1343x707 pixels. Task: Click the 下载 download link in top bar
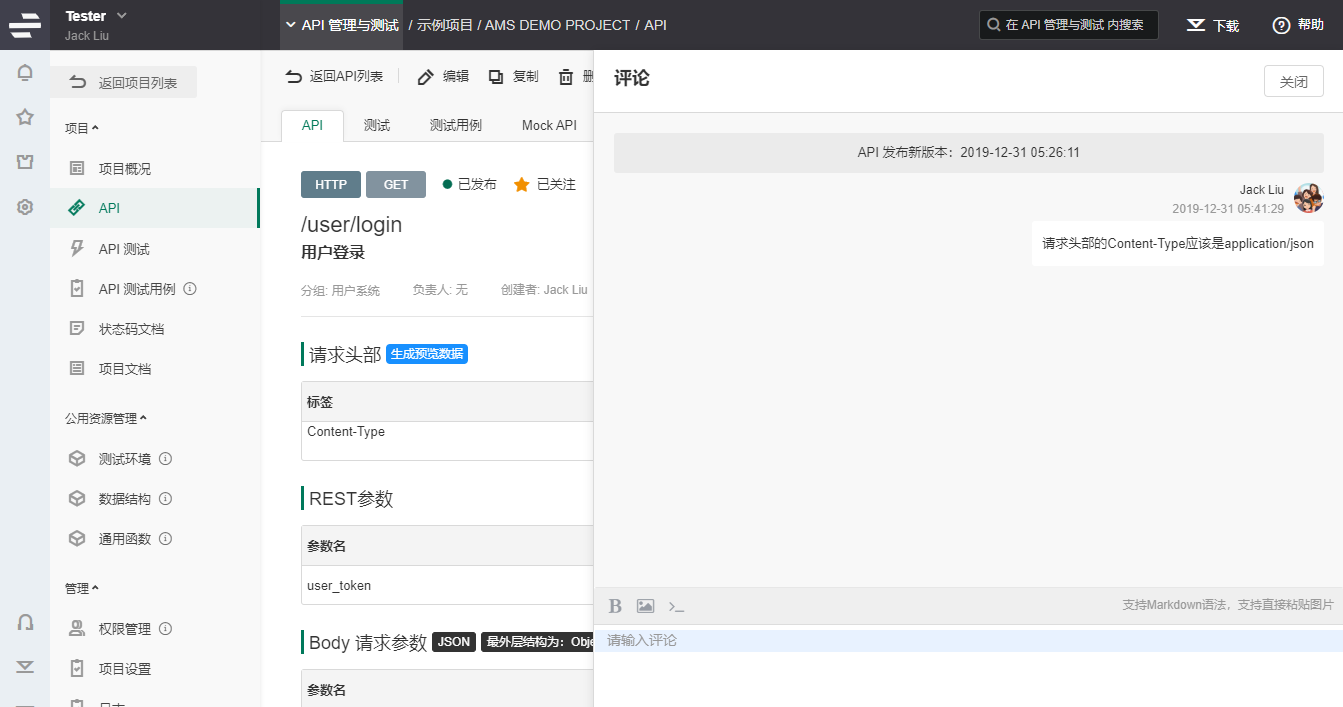(x=1213, y=25)
